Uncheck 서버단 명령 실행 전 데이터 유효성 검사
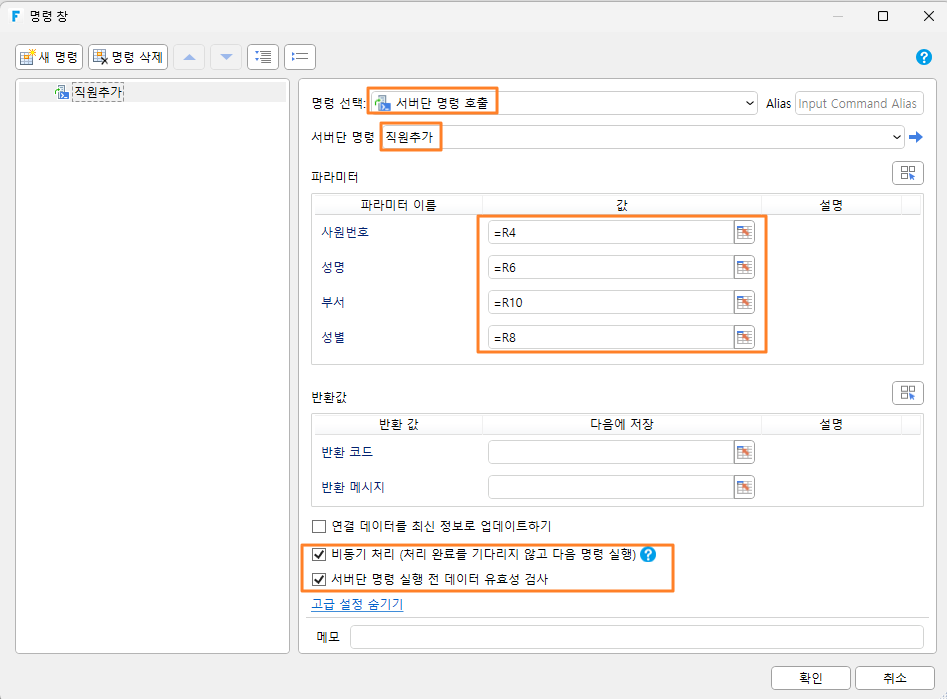 tap(319, 579)
